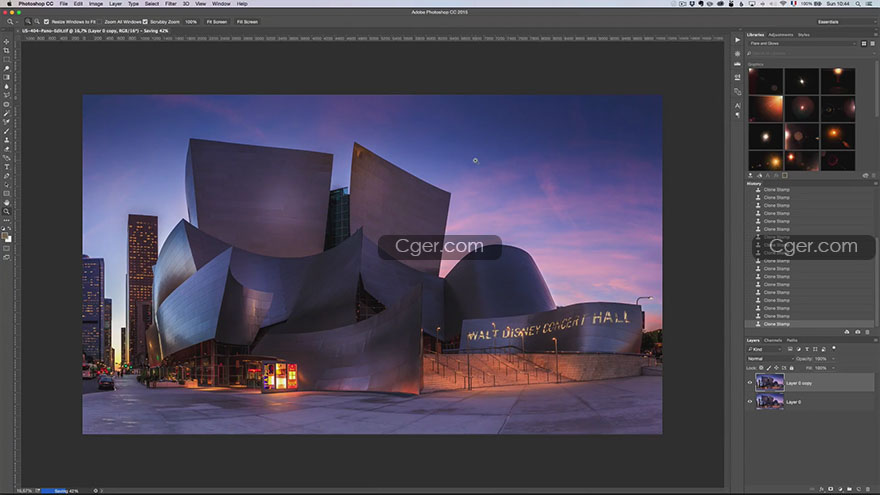The height and width of the screenshot is (495, 880).
Task: Select the Move tool
Action: [7, 42]
